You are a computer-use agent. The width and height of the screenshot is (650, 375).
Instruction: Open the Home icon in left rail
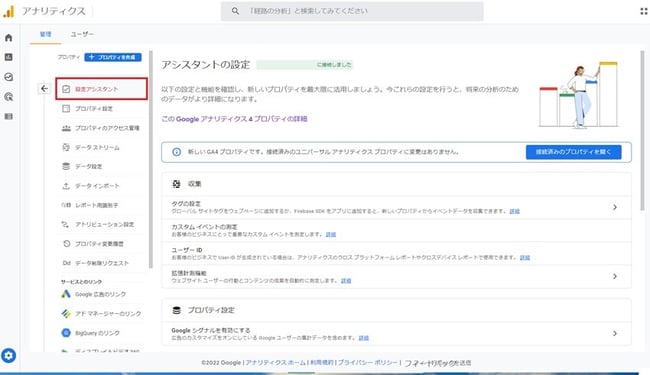click(8, 38)
